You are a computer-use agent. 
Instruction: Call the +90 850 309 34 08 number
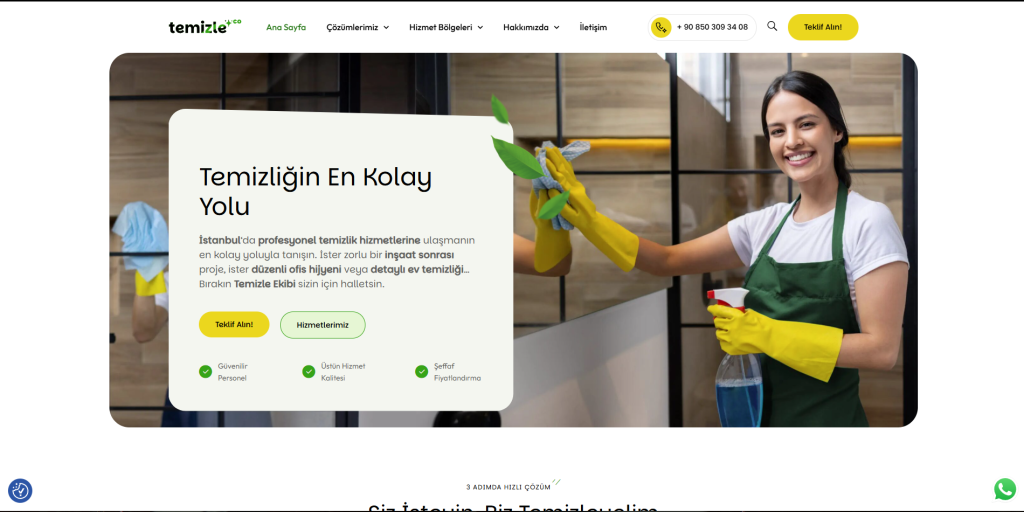(x=712, y=27)
